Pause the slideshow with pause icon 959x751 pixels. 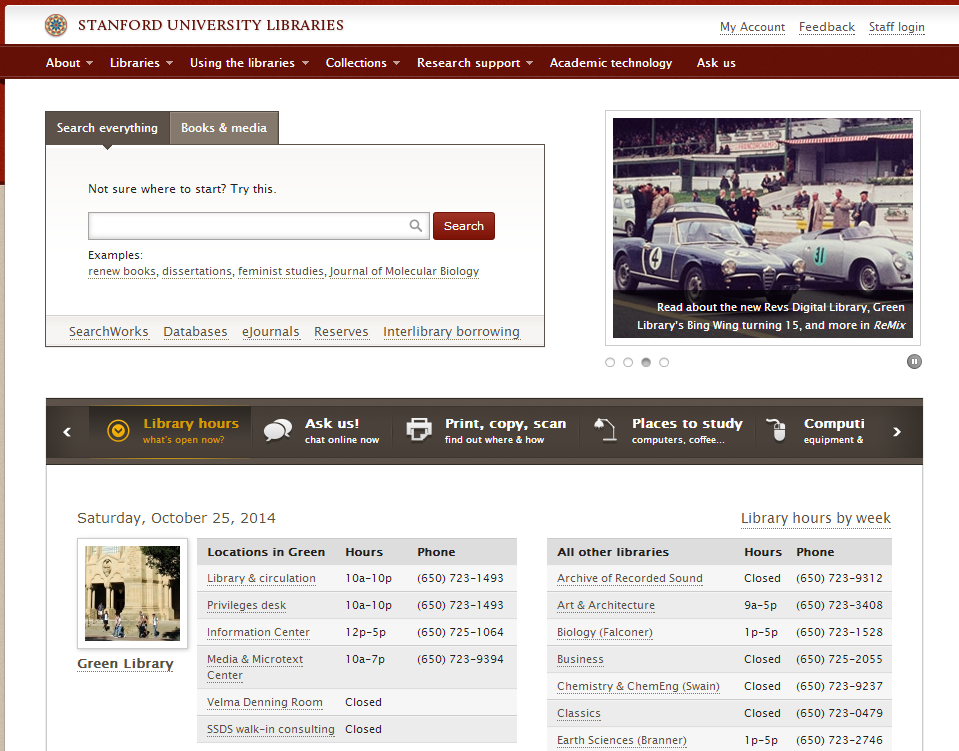click(x=914, y=361)
